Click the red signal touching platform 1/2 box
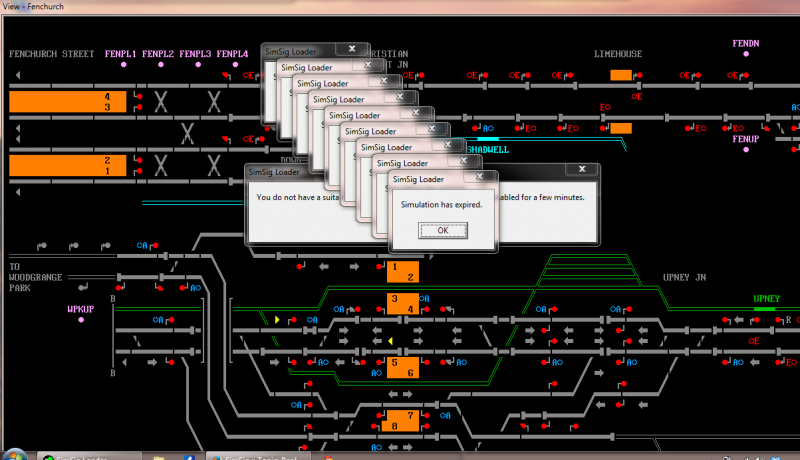This screenshot has width=800, height=460. tap(381, 266)
